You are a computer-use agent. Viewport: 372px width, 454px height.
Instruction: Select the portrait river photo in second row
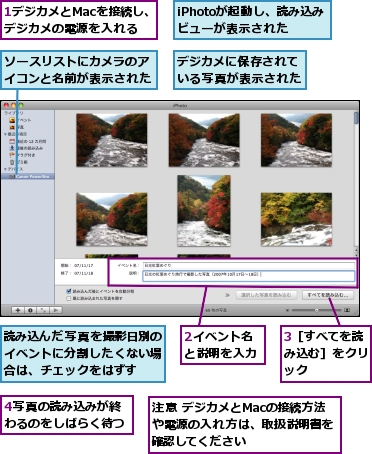(204, 211)
